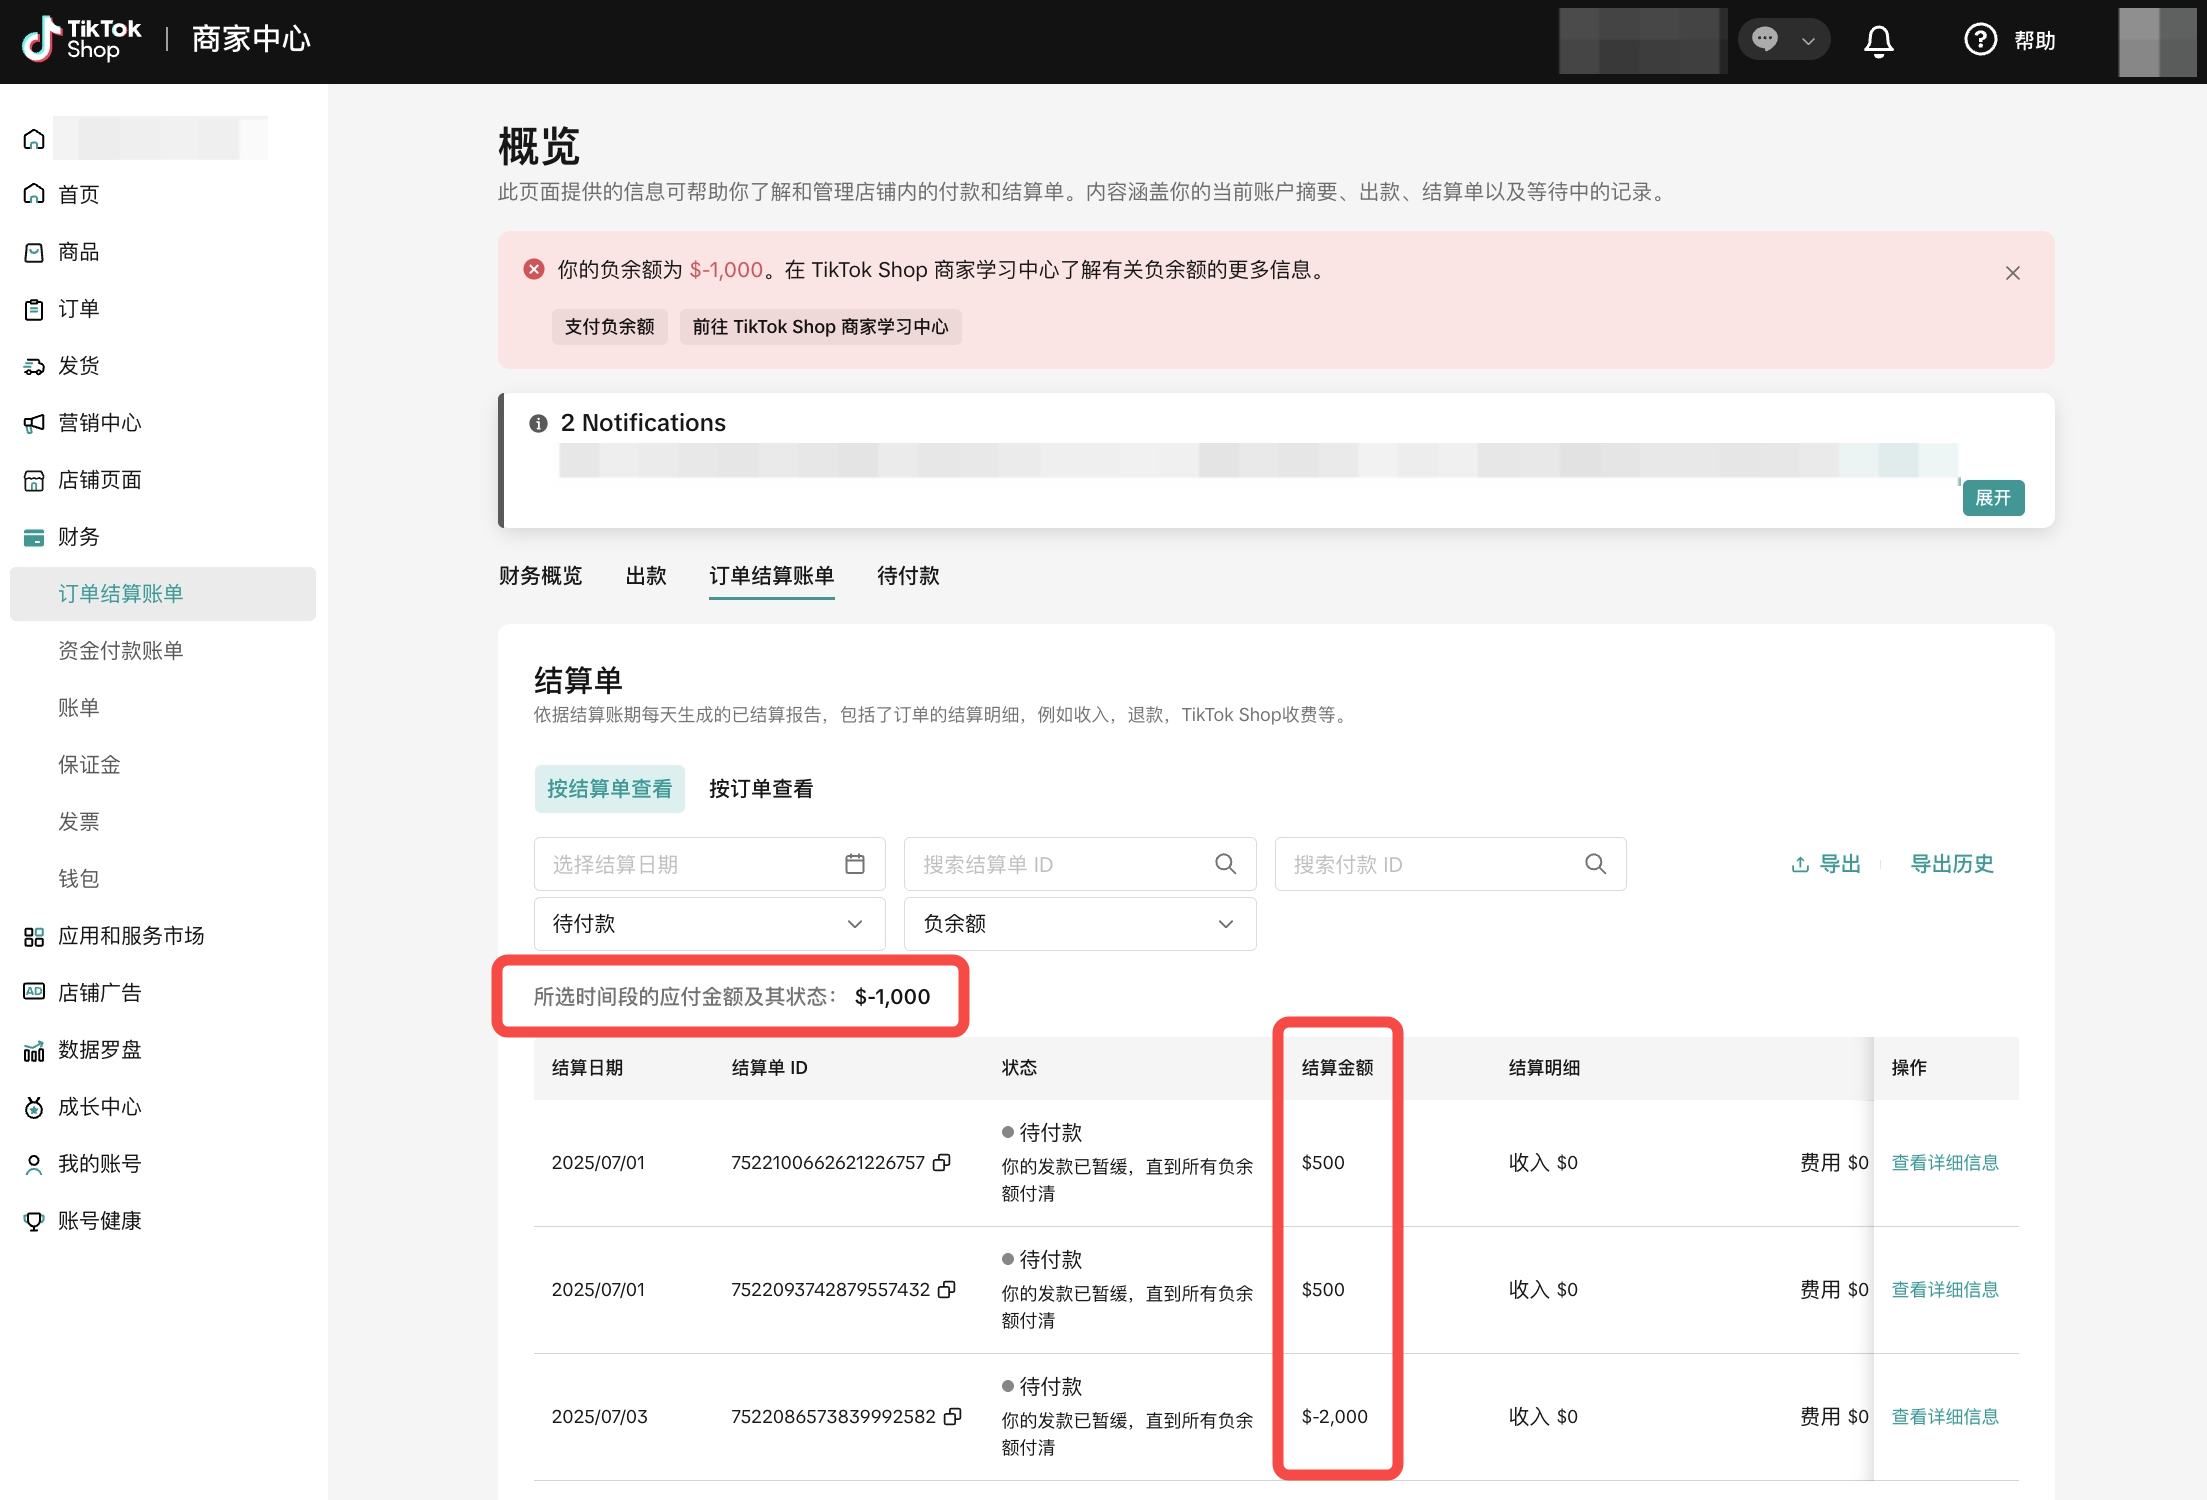Switch to 按结算单查看 view
The image size is (2207, 1500).
click(x=609, y=789)
